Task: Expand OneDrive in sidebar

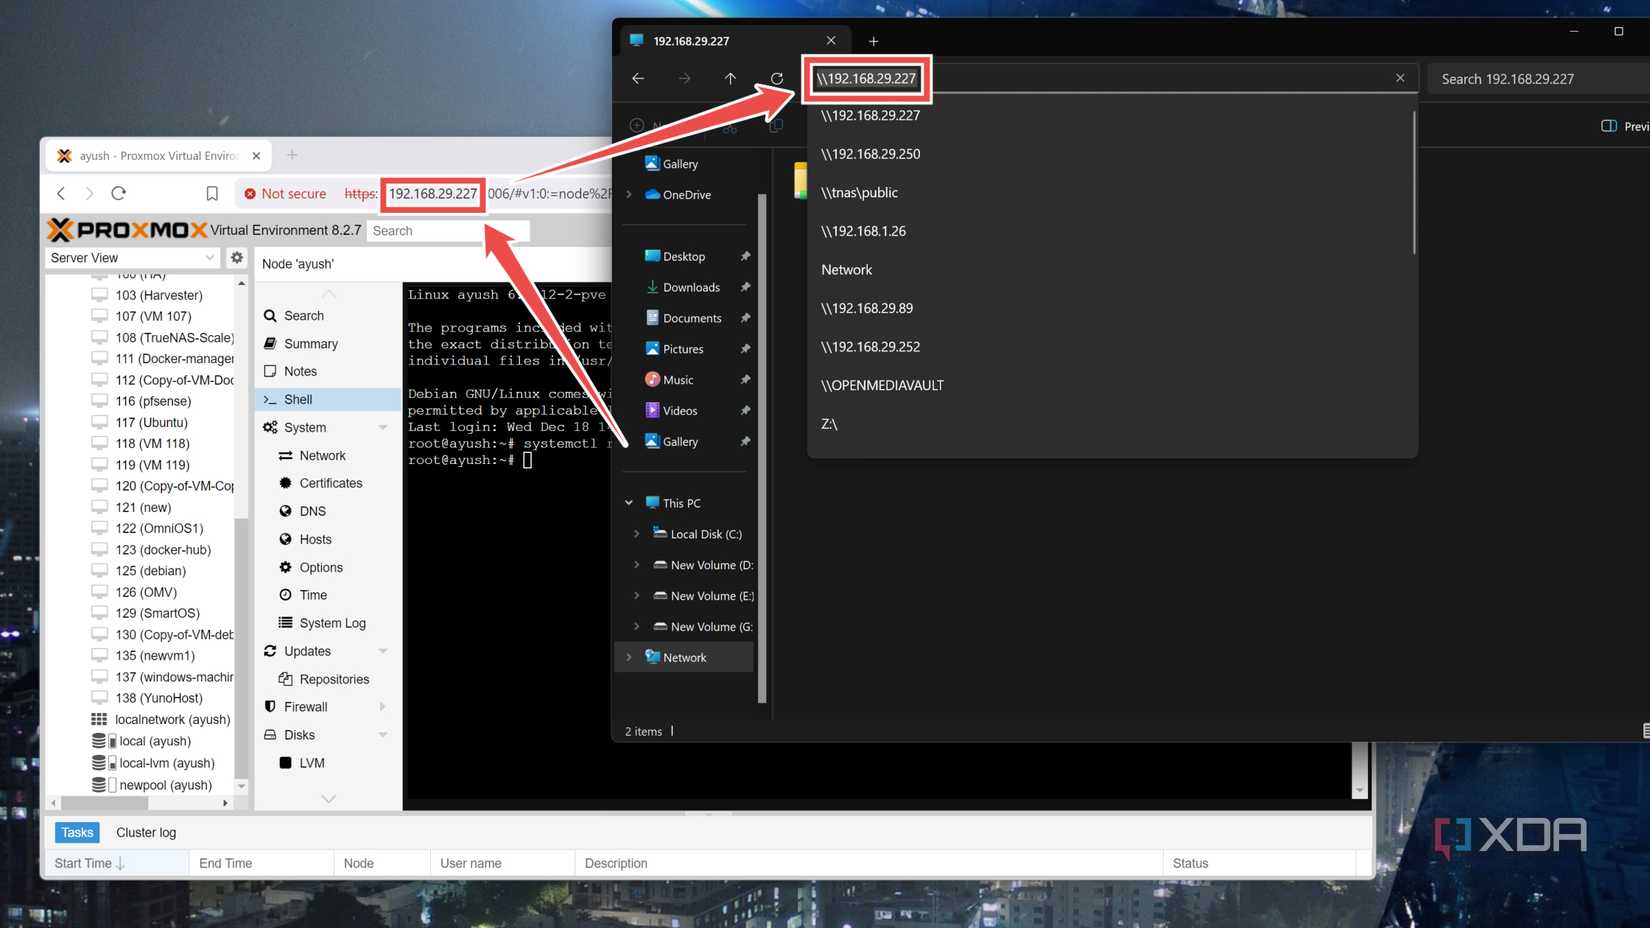Action: [x=629, y=195]
